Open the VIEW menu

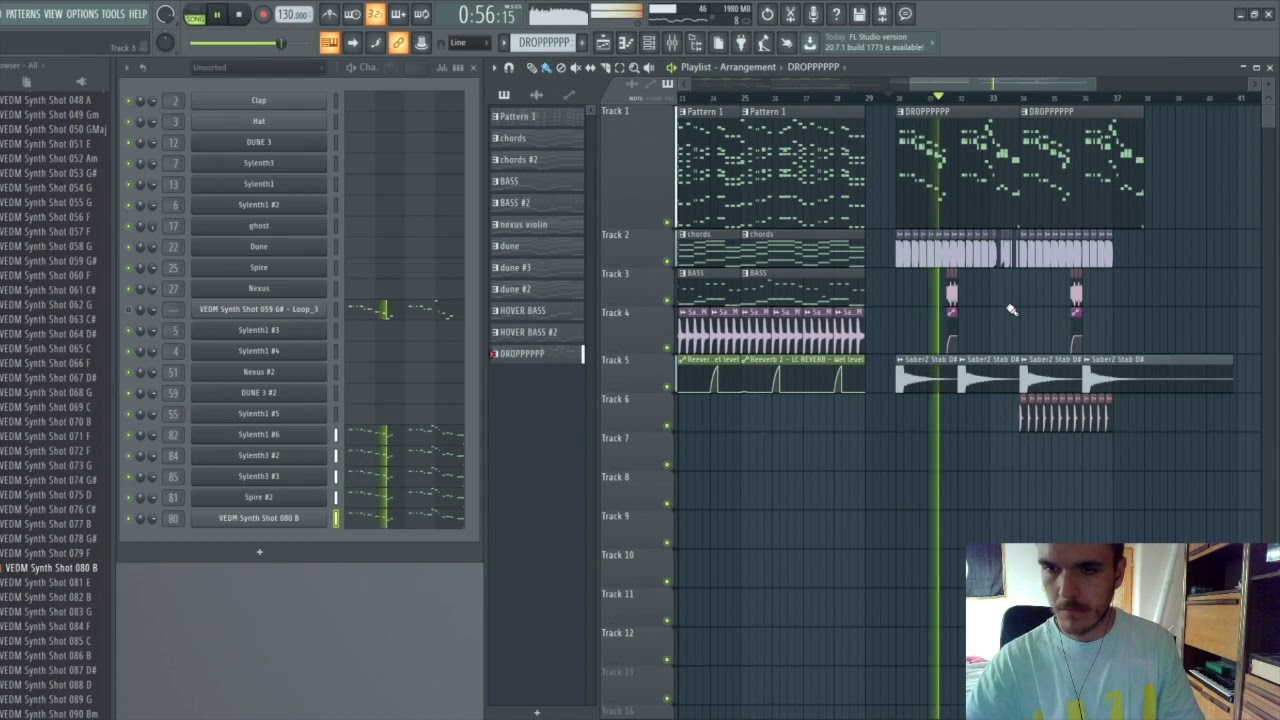tap(53, 14)
